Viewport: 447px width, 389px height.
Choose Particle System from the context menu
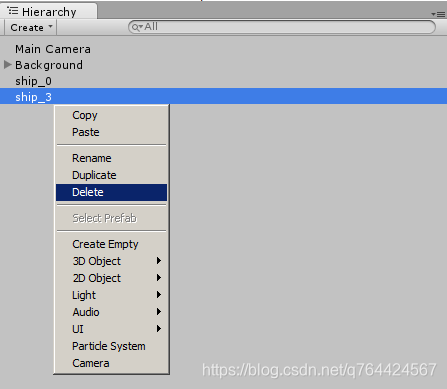click(111, 346)
